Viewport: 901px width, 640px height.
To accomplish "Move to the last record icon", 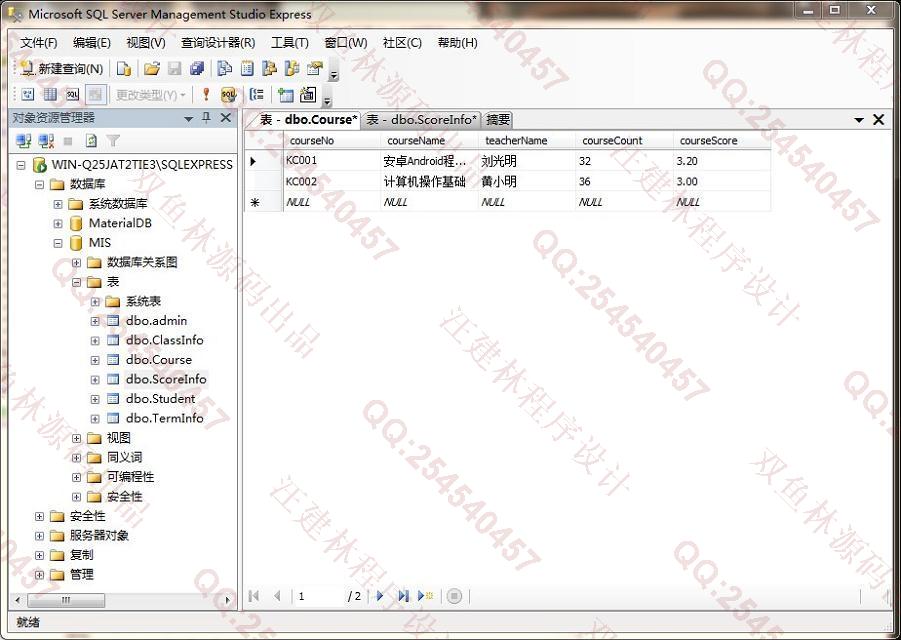I will click(403, 596).
